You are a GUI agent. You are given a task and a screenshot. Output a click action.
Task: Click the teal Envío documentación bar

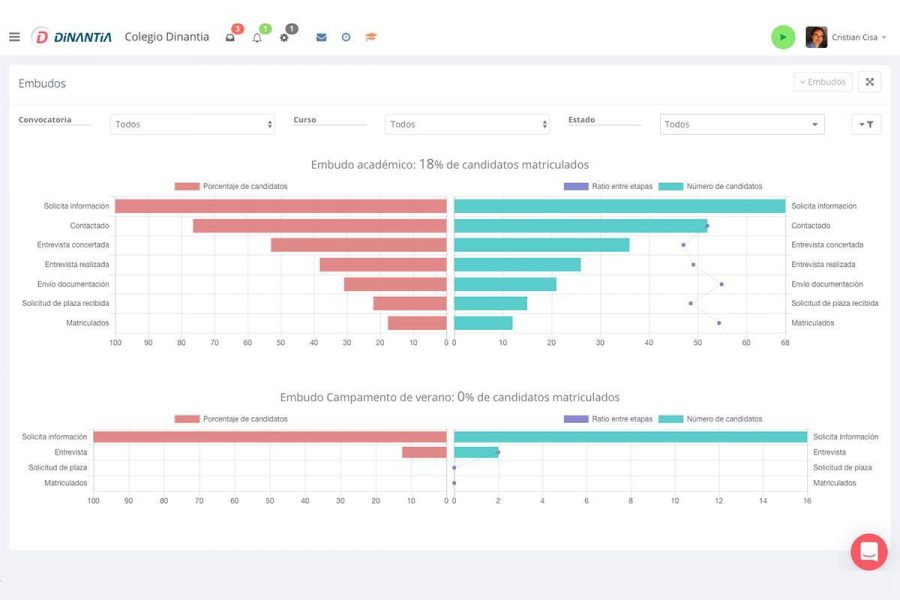(x=505, y=284)
